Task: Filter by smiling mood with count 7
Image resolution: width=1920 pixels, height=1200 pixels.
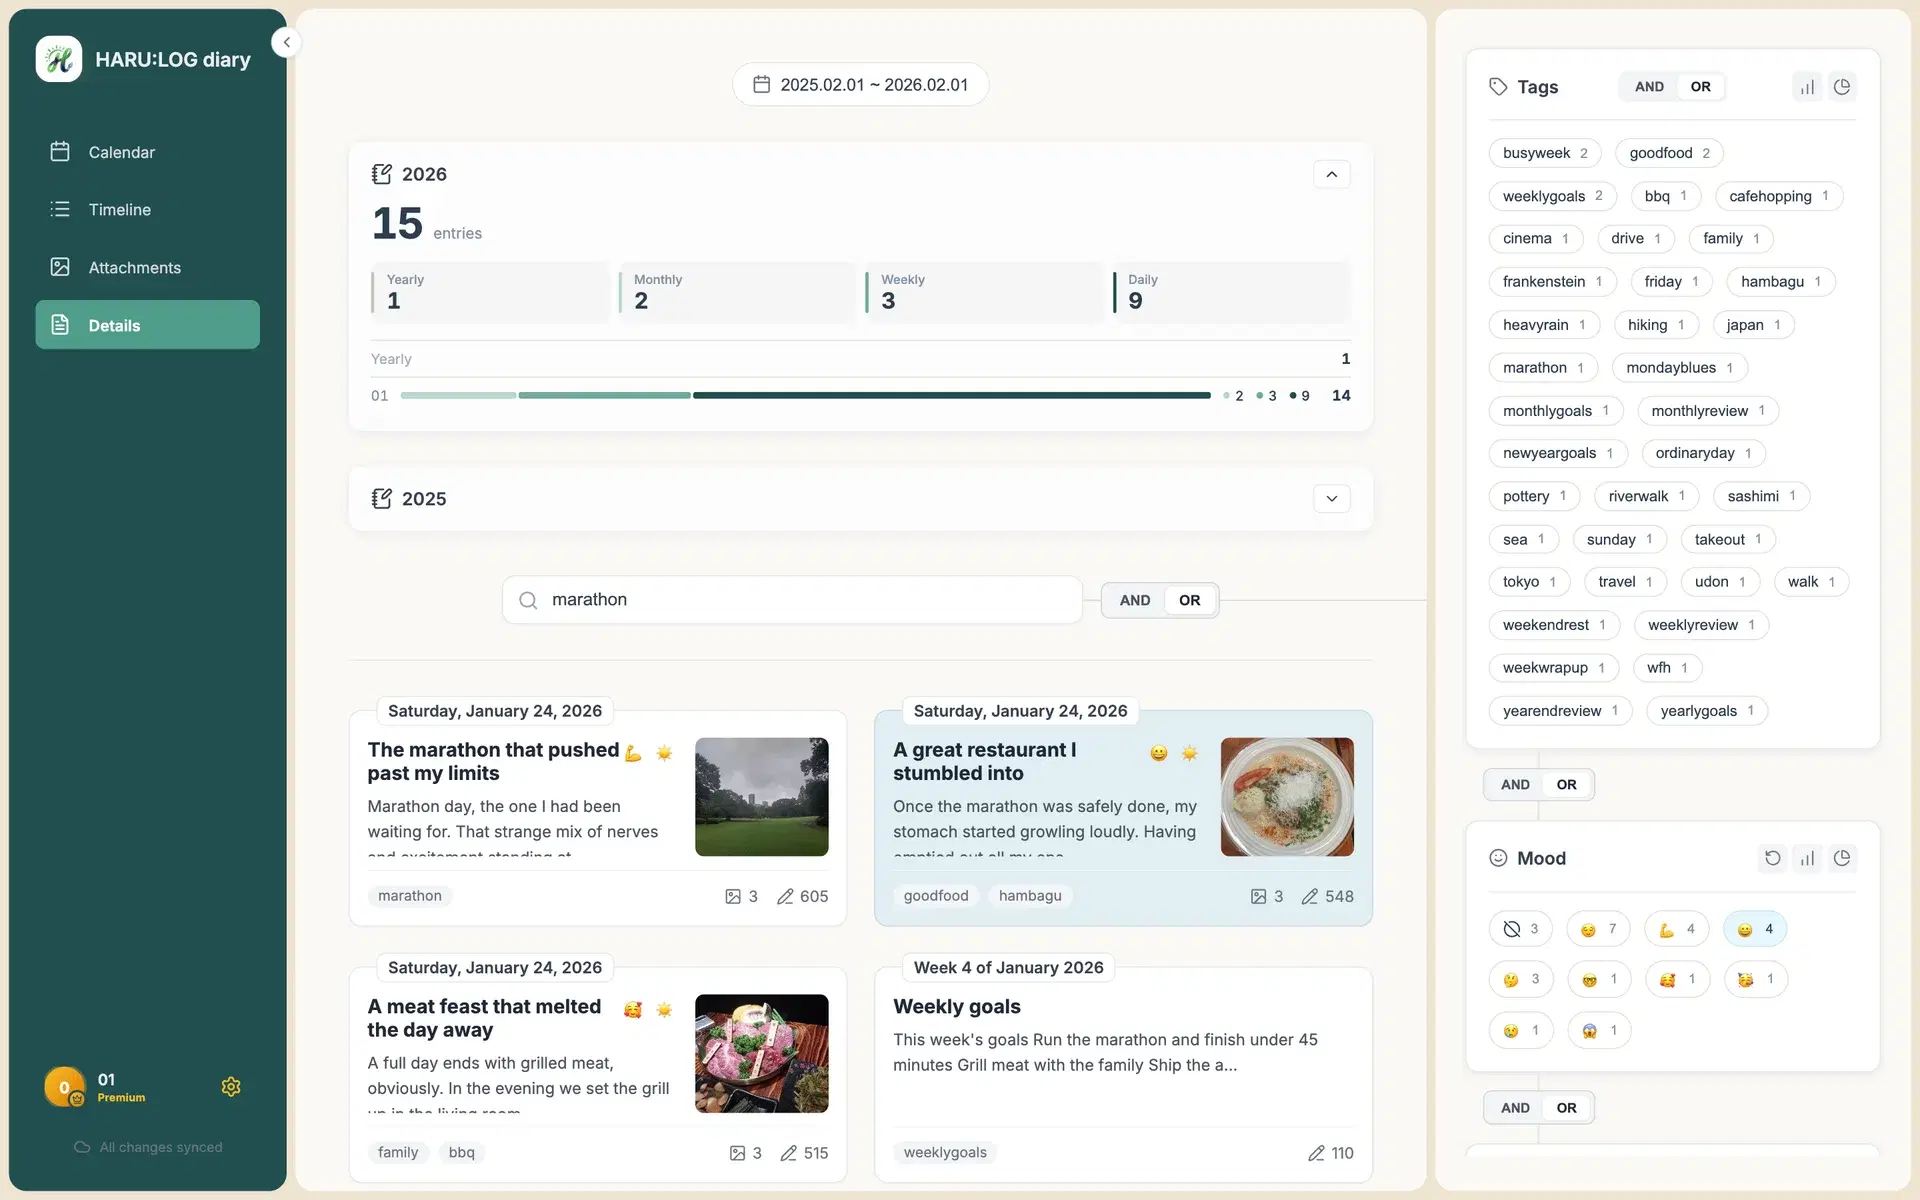Action: pos(1598,929)
